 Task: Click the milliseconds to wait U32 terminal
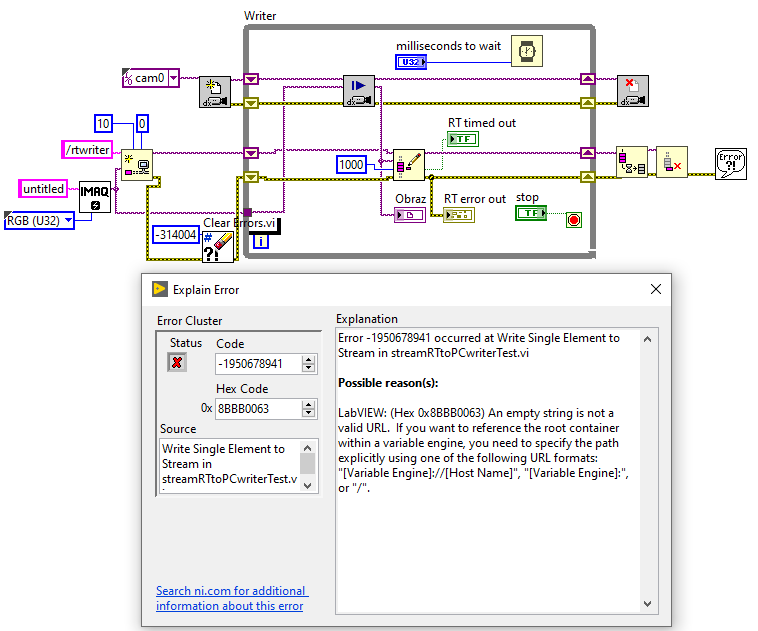411,62
